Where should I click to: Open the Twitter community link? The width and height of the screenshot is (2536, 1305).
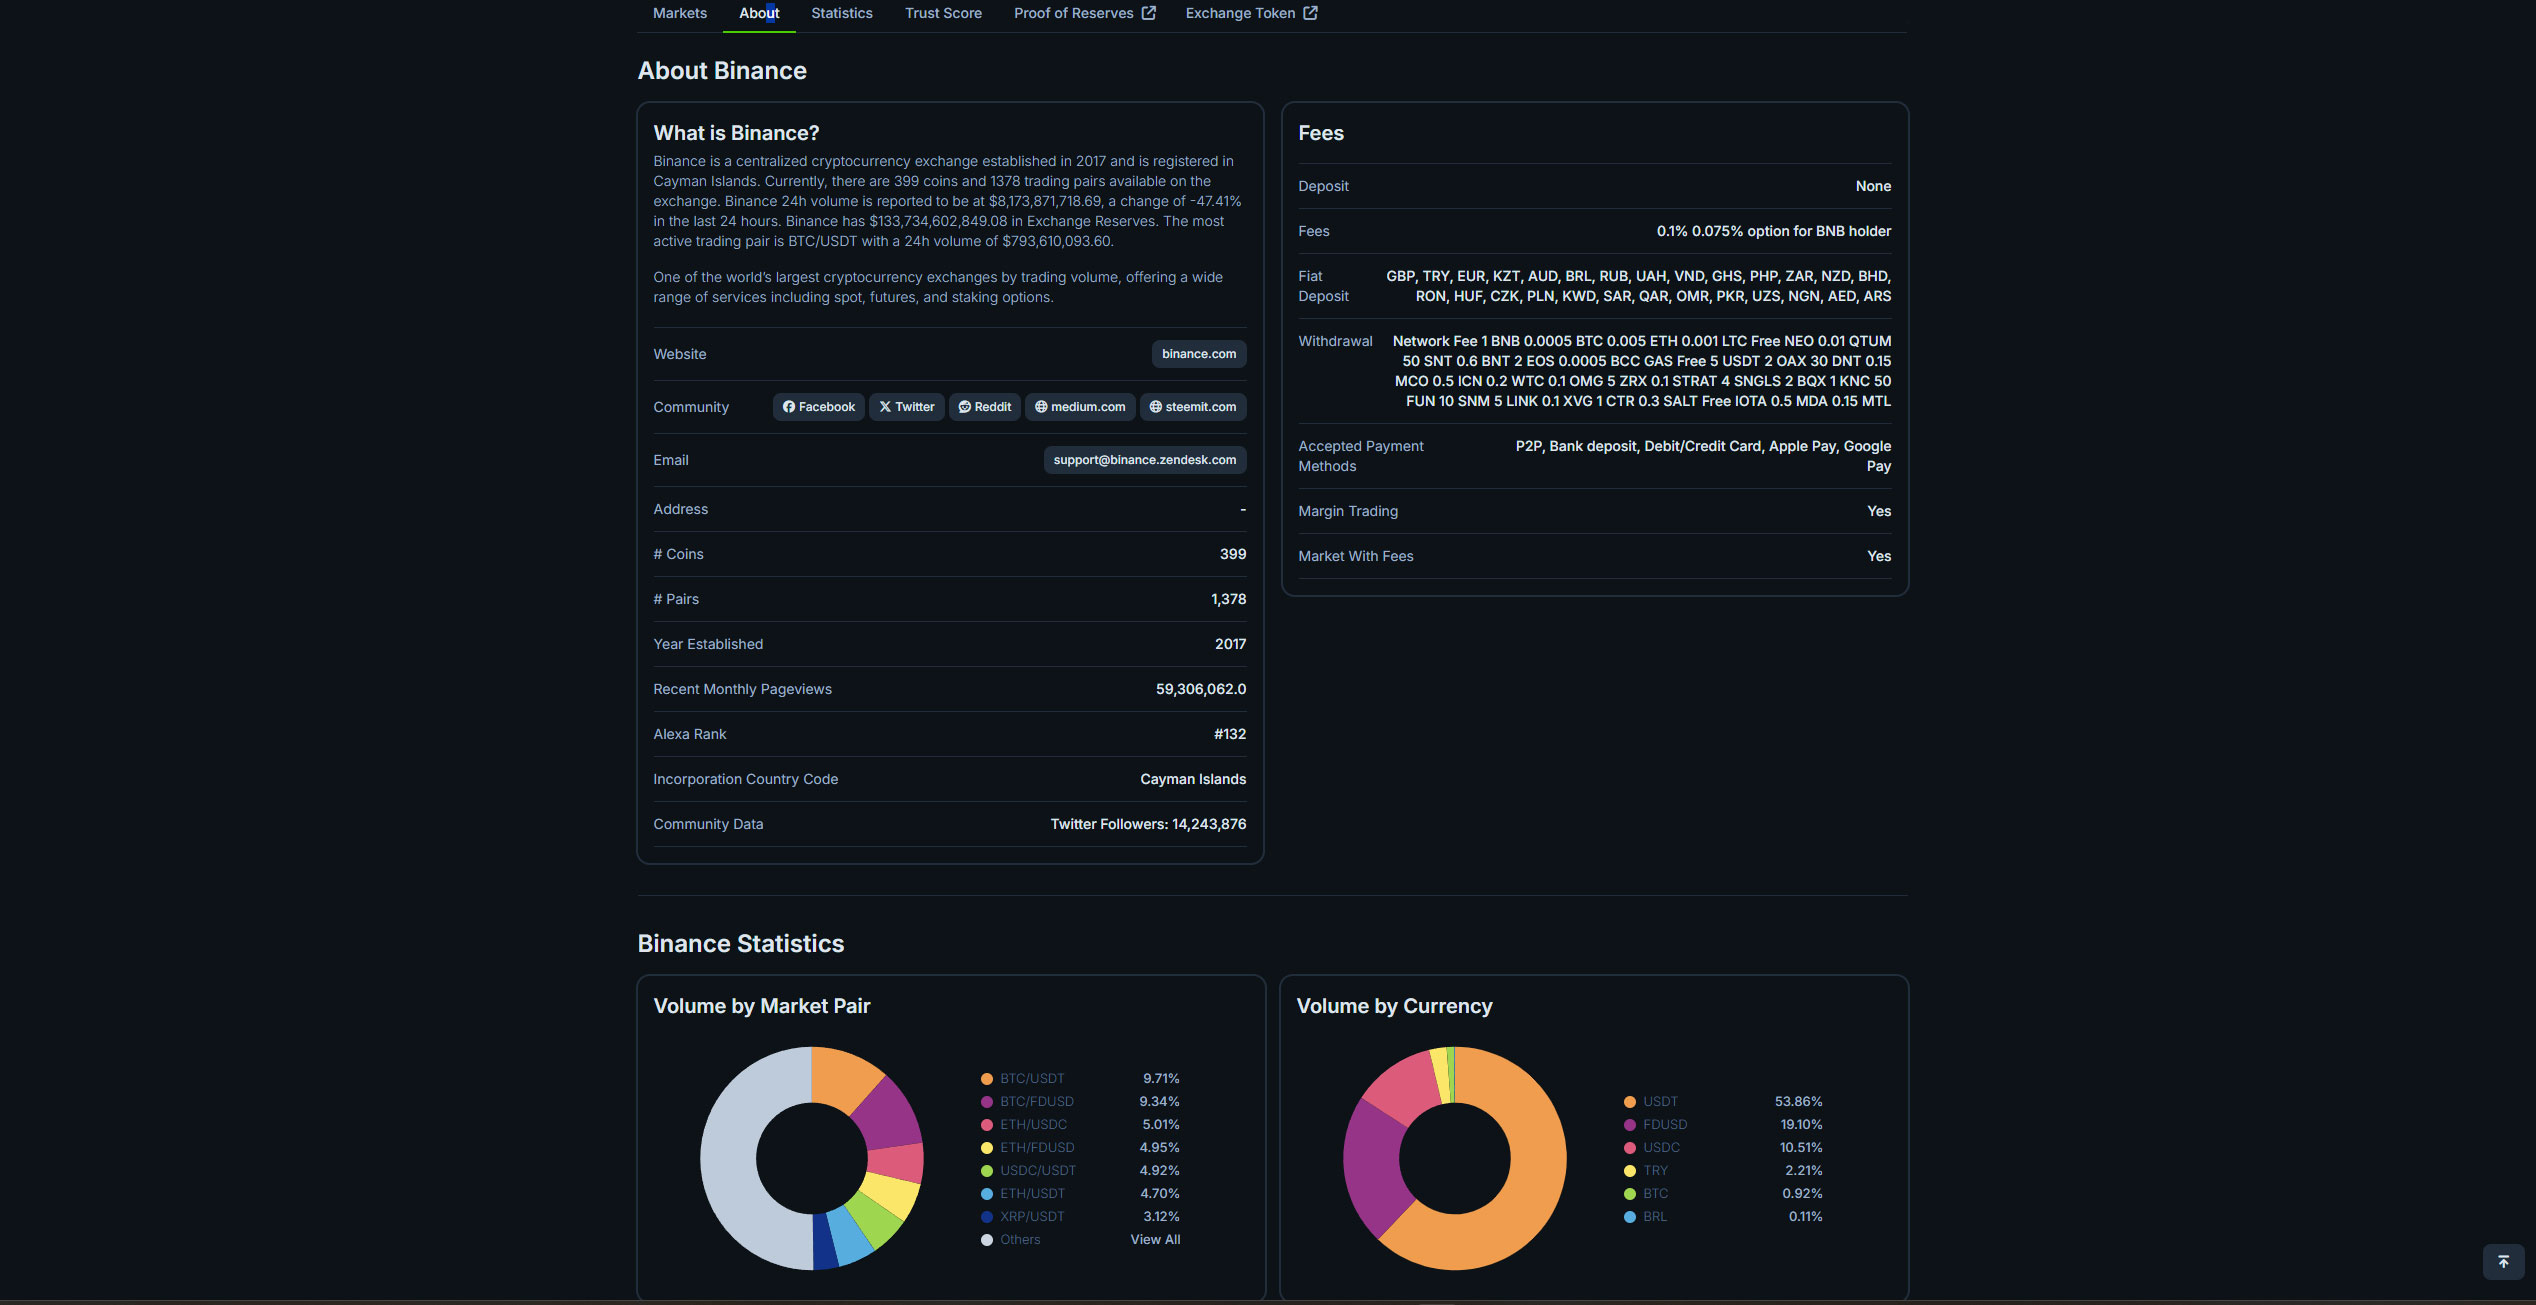pyautogui.click(x=906, y=407)
